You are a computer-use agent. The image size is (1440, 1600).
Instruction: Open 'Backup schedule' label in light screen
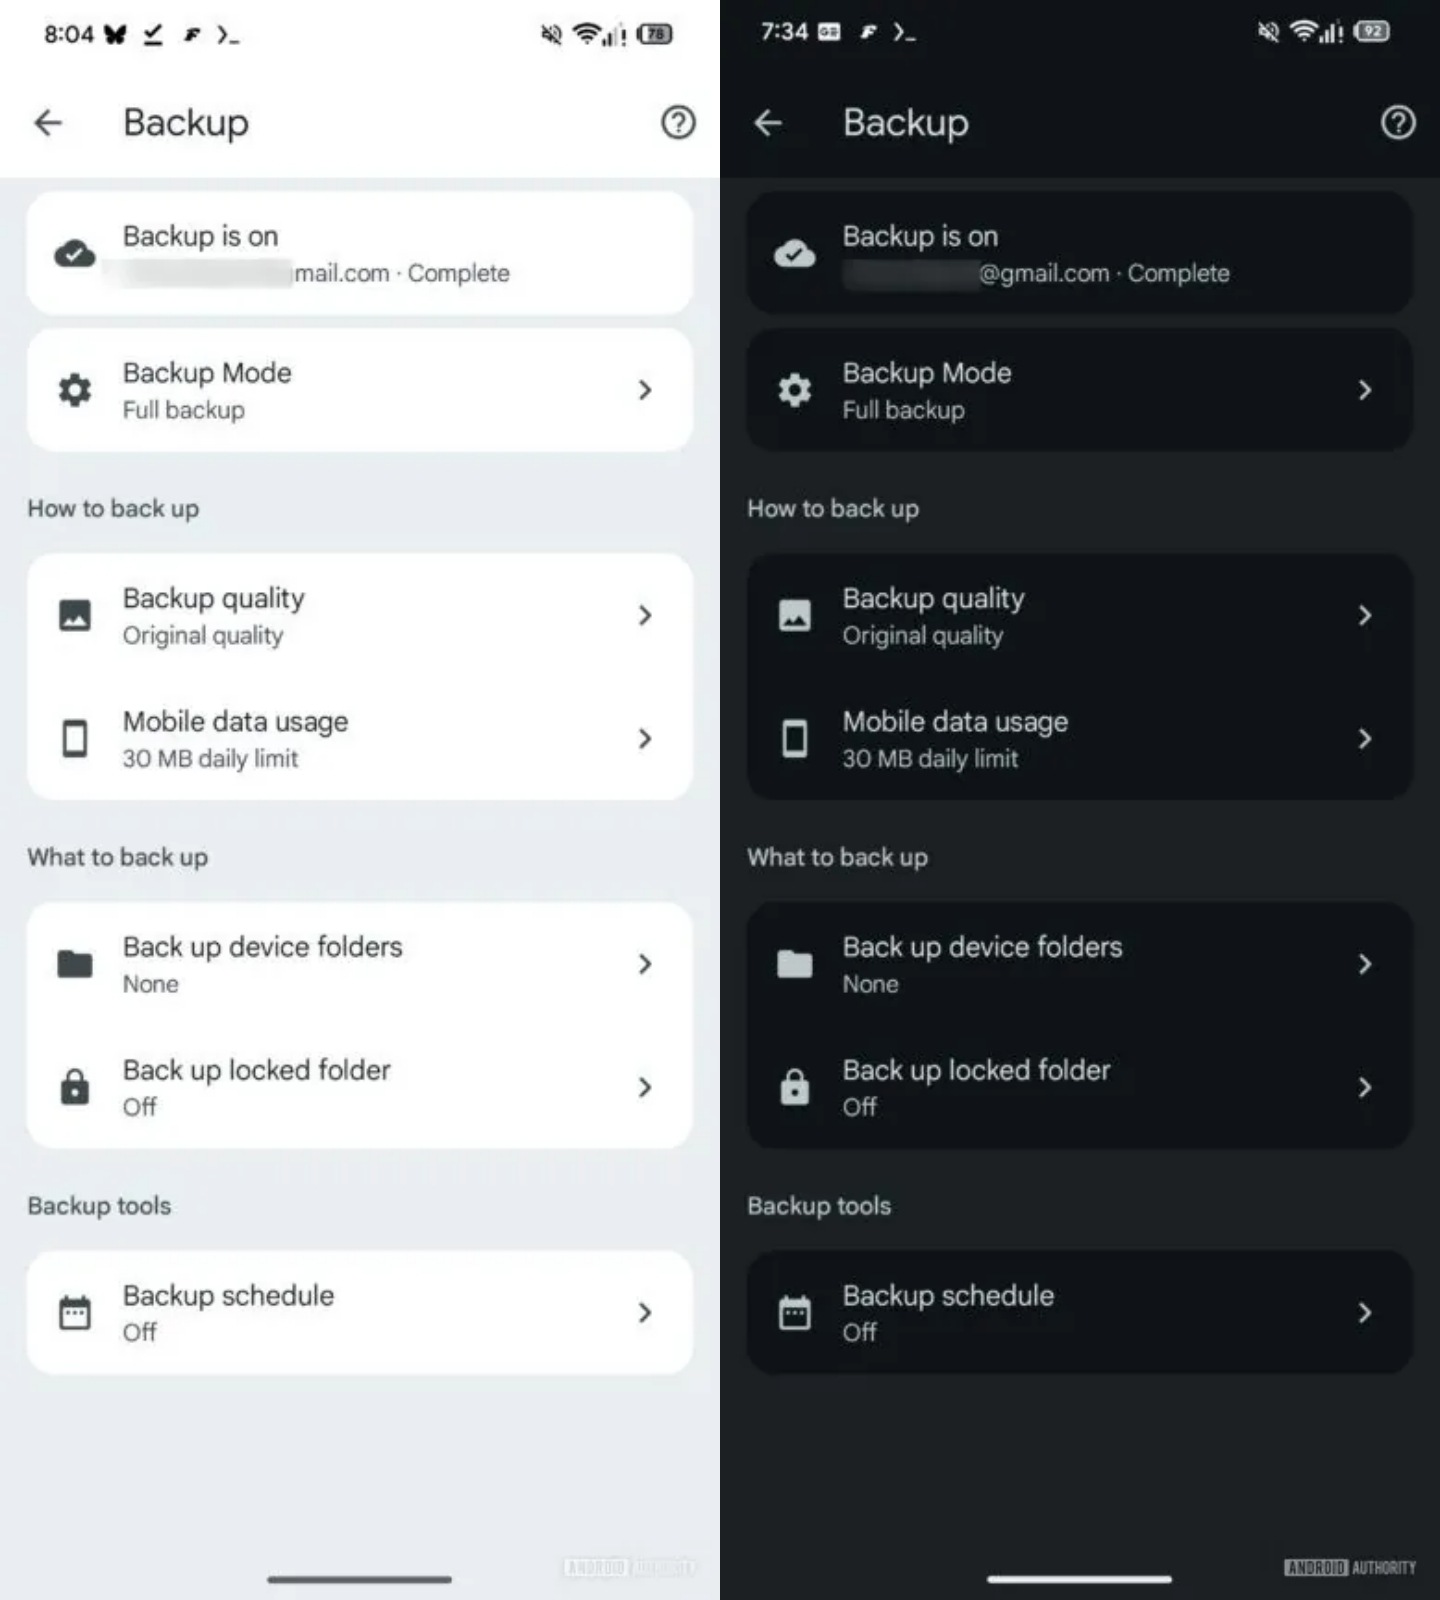click(228, 1296)
